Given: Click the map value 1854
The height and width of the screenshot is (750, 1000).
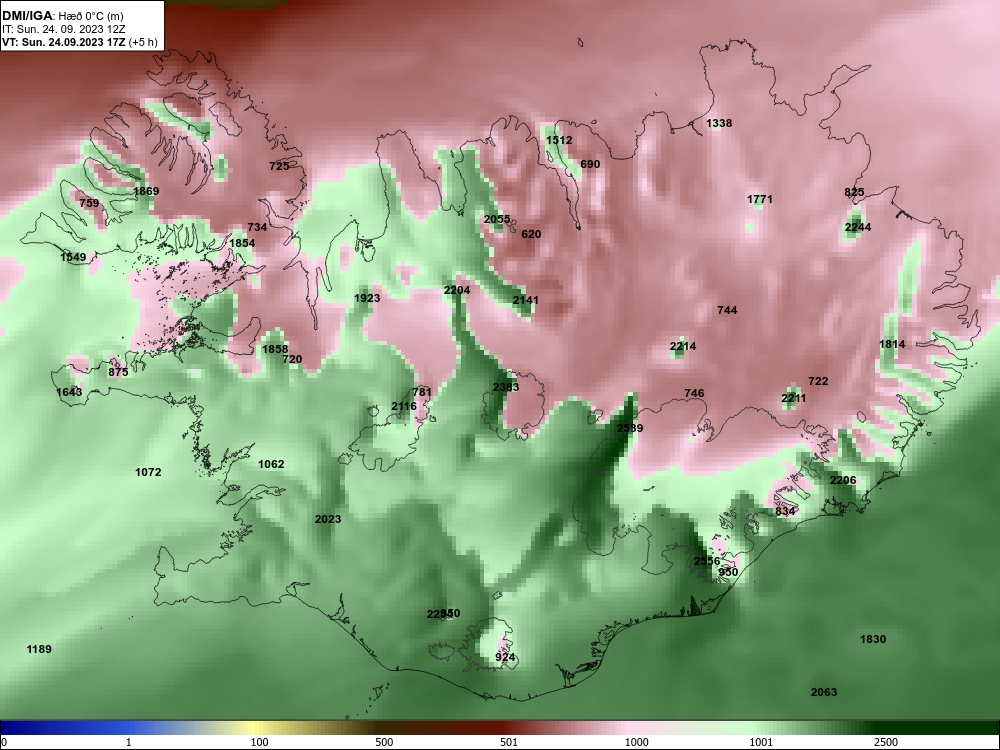Looking at the screenshot, I should click(242, 243).
